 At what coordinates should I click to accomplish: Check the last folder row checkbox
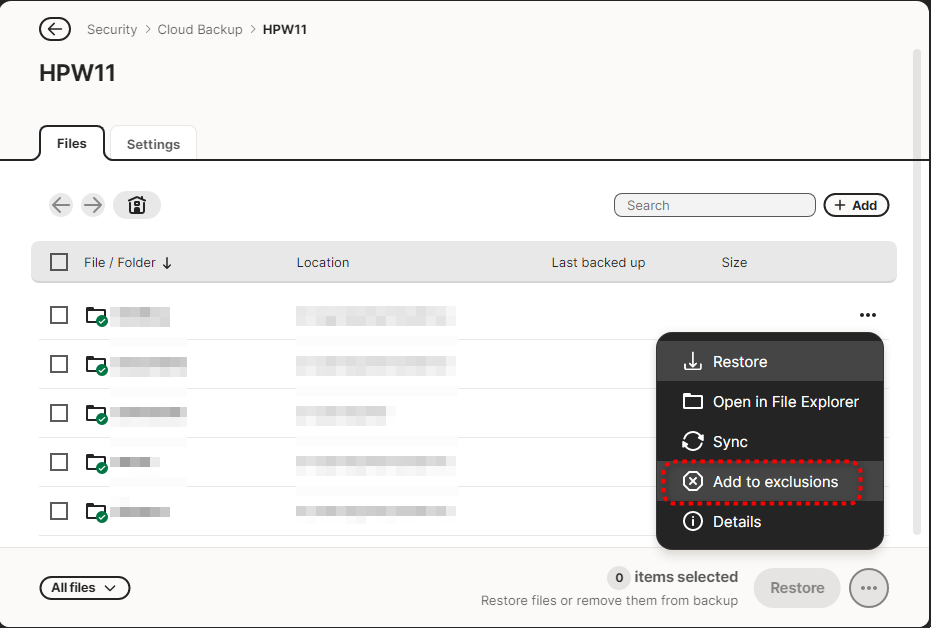pyautogui.click(x=59, y=511)
